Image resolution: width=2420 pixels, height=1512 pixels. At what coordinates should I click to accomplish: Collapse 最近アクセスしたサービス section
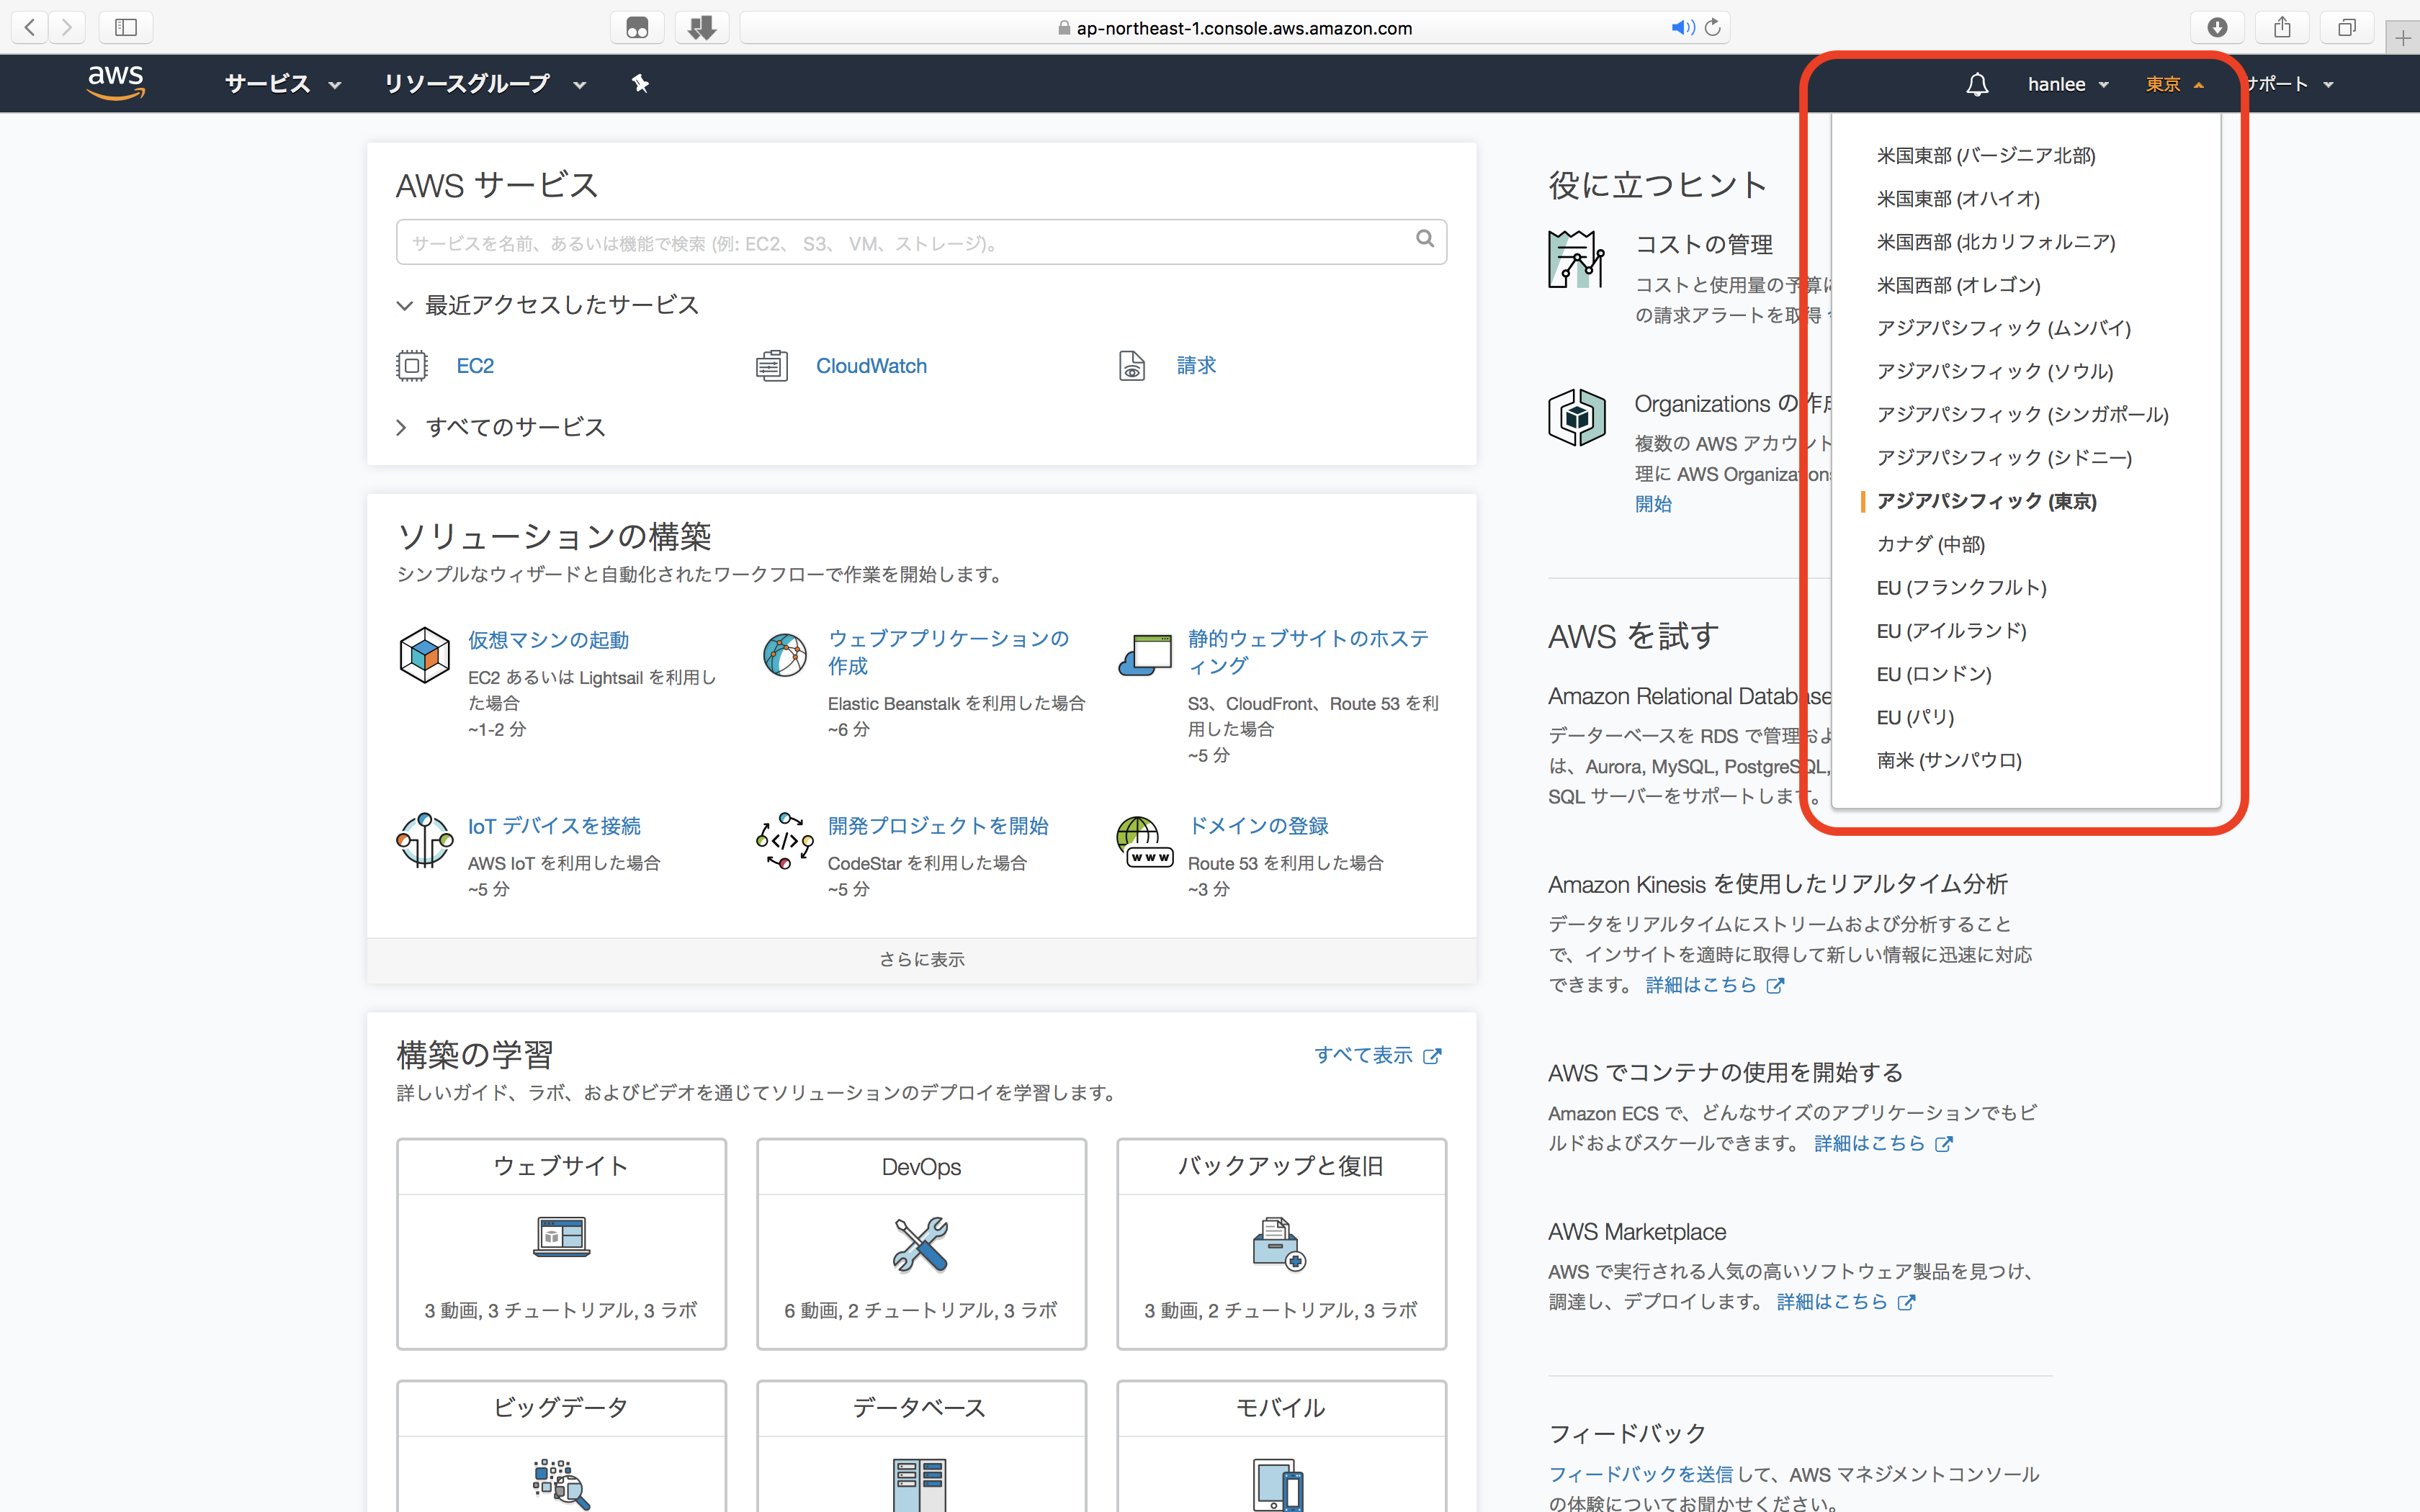tap(548, 305)
